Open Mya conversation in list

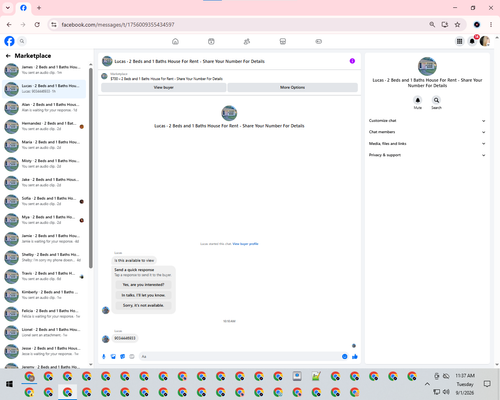coord(44,220)
